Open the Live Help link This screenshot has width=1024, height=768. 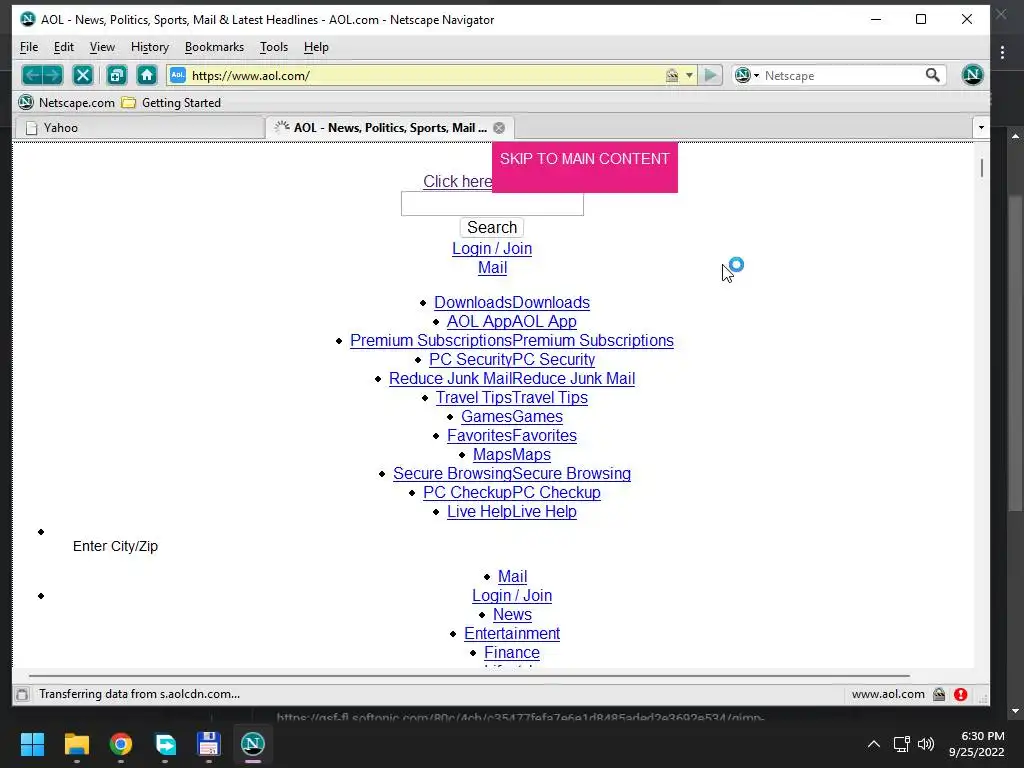pos(512,511)
